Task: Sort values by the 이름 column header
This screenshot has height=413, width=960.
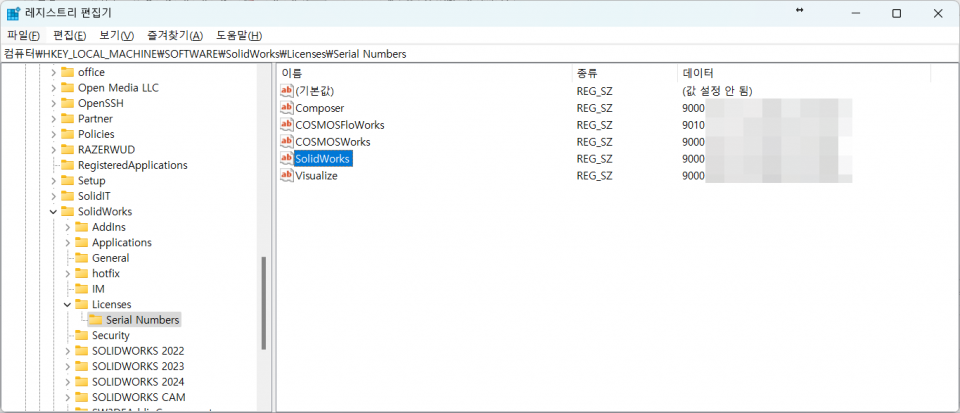Action: [425, 73]
